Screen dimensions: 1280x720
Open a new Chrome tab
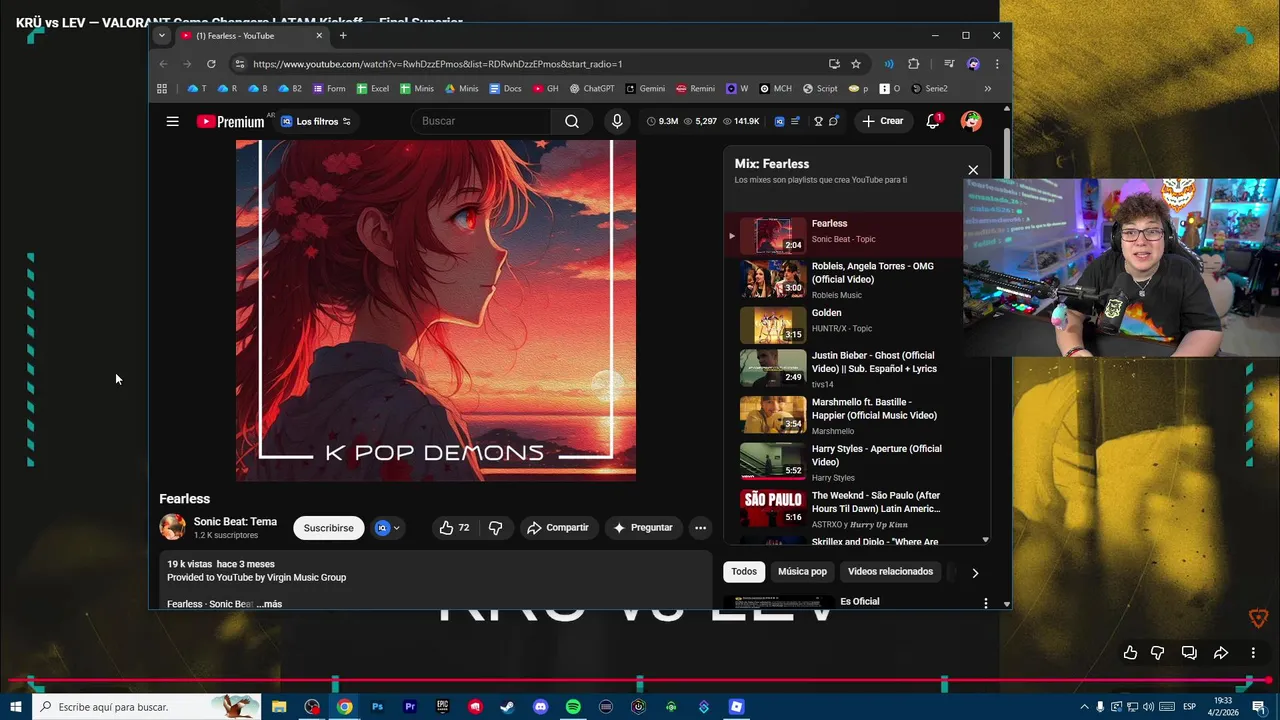343,35
